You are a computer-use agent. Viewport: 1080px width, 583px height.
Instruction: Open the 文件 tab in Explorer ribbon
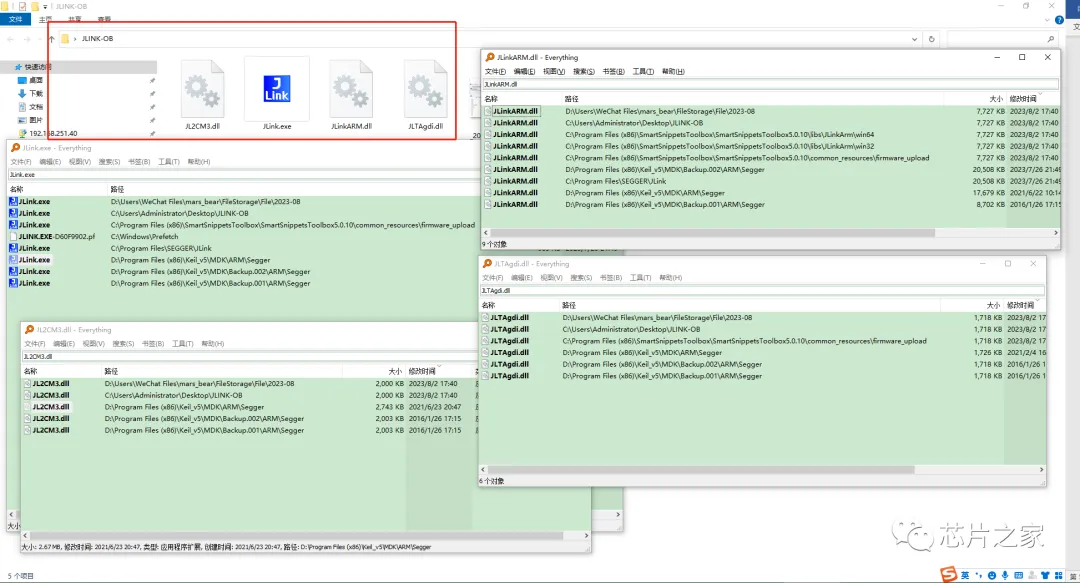pos(15,19)
